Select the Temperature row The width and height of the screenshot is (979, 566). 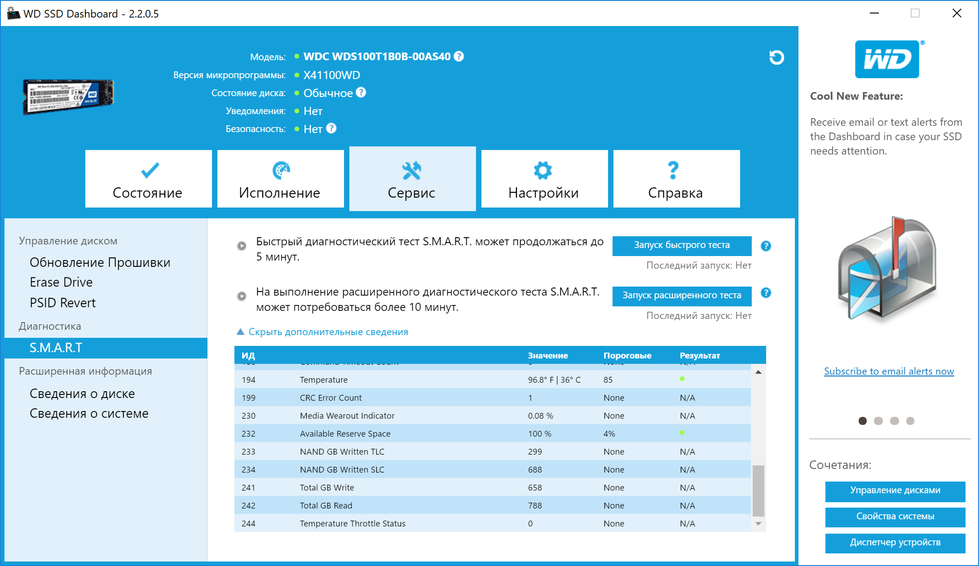(x=493, y=379)
